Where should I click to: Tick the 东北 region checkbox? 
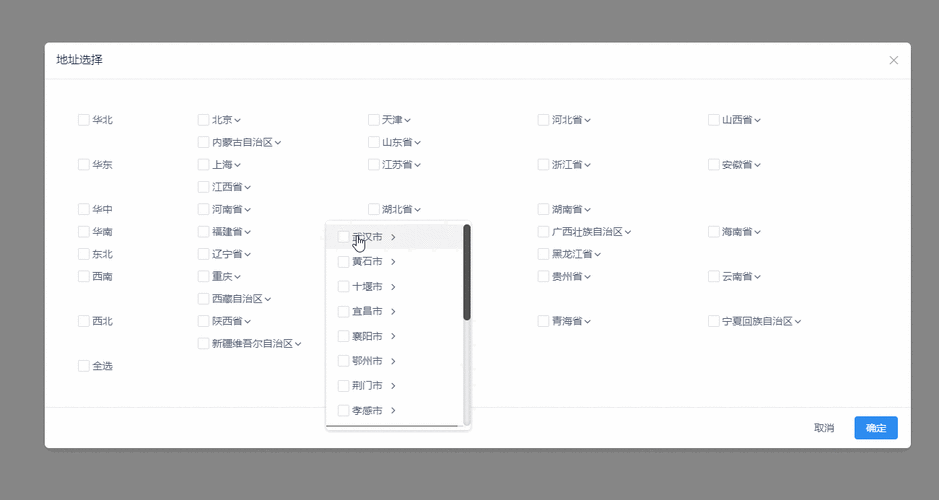(84, 254)
